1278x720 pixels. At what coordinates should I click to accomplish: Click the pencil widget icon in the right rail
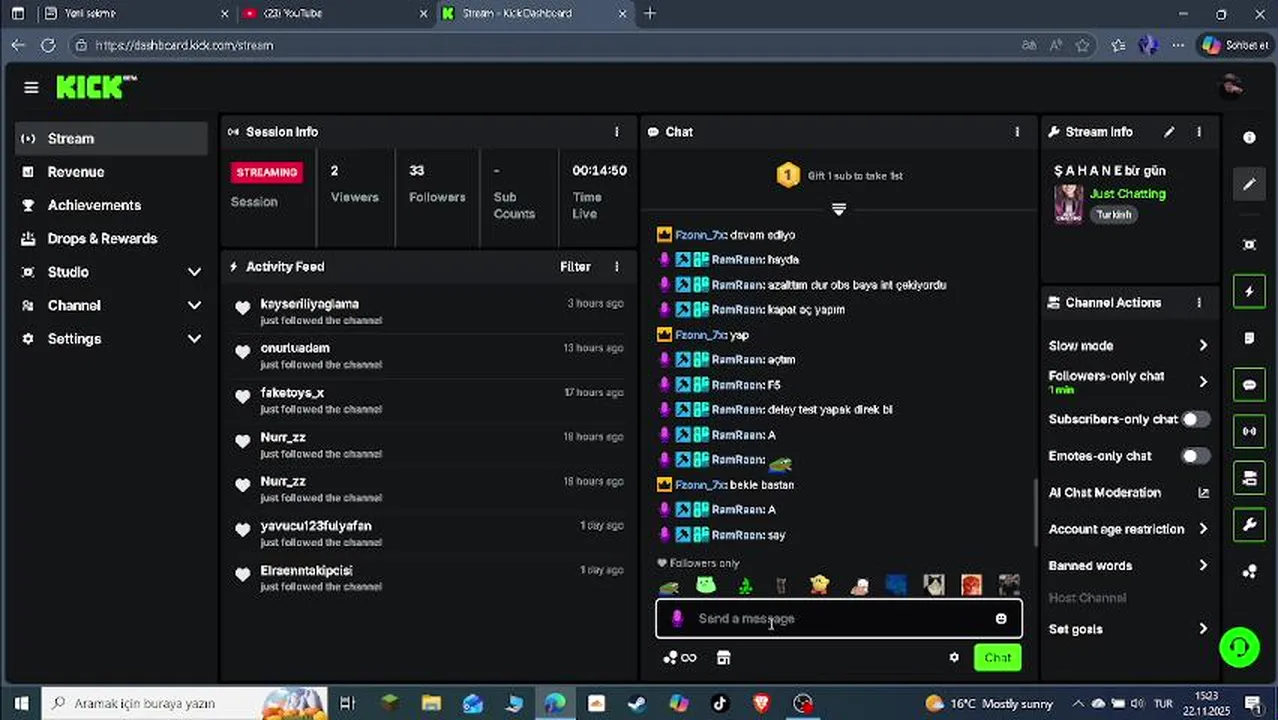tap(1249, 185)
